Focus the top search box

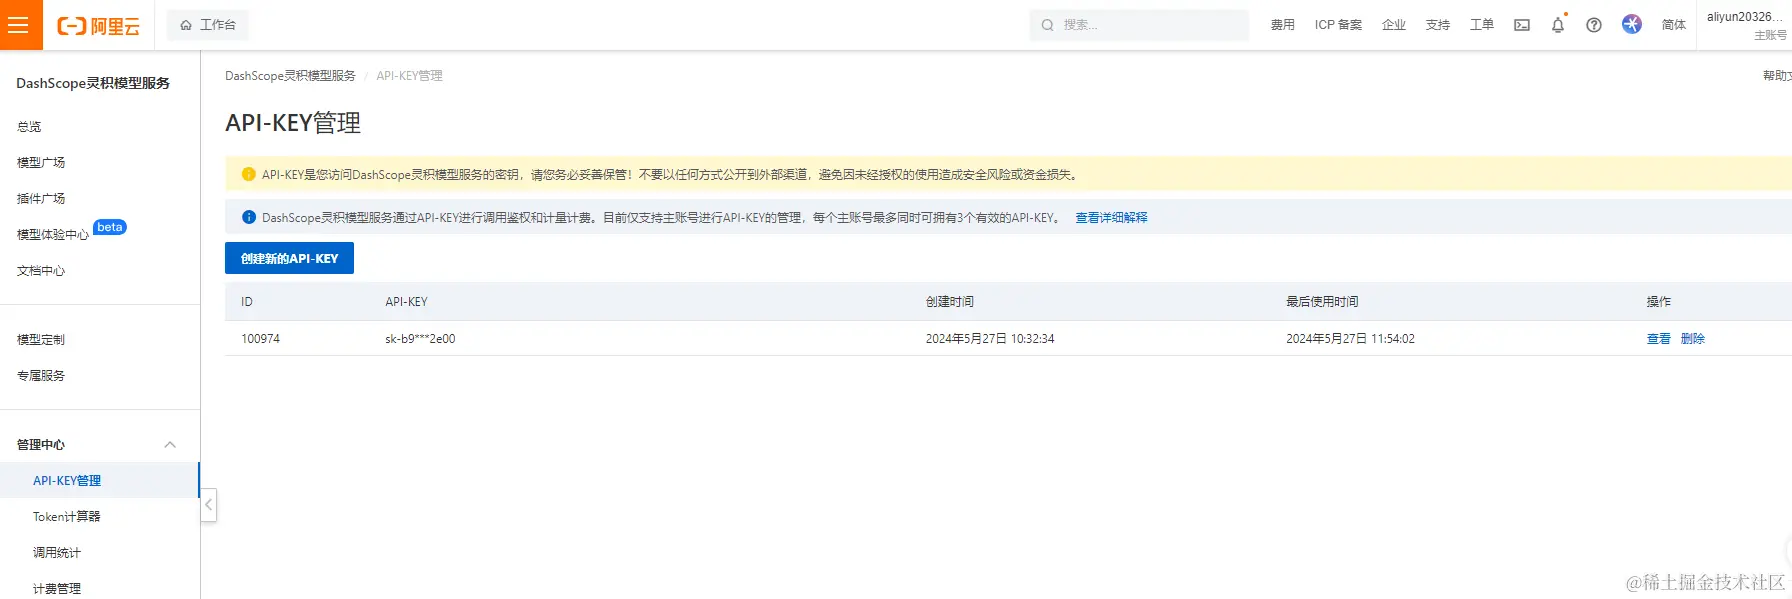(x=1139, y=25)
